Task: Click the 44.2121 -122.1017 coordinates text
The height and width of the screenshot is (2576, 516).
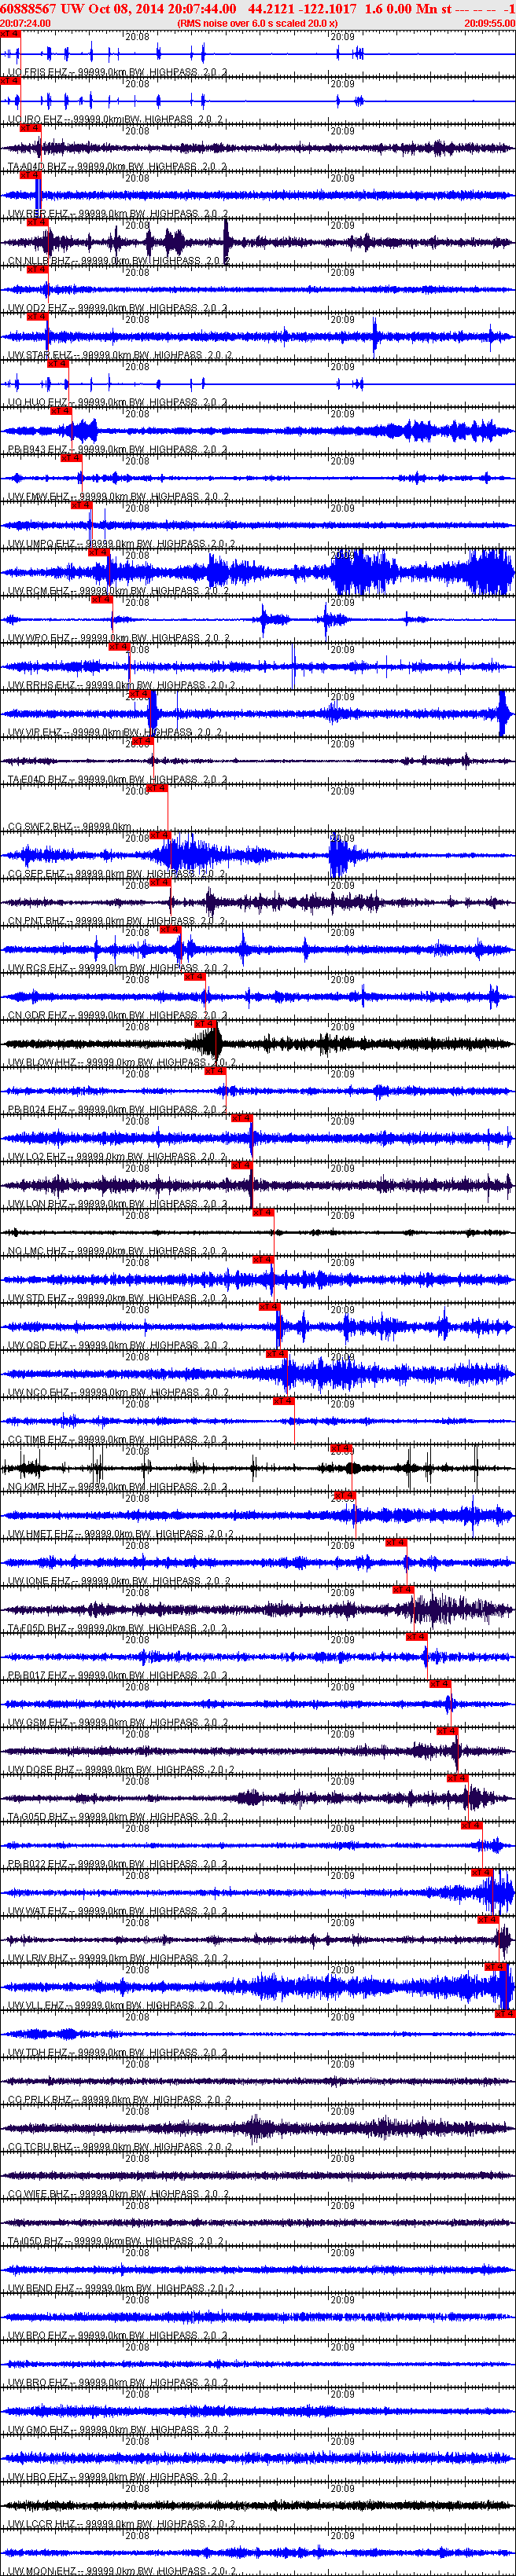Action: (x=302, y=8)
